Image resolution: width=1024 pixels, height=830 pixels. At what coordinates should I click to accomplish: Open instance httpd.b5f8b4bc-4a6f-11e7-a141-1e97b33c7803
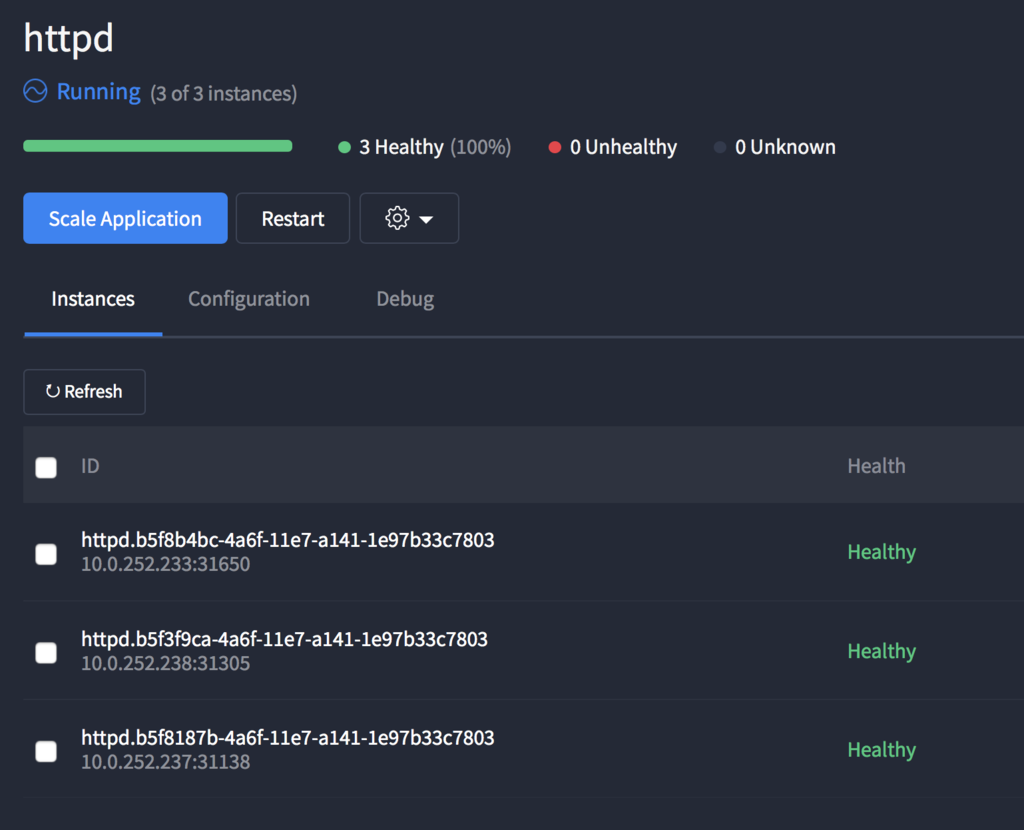point(287,540)
